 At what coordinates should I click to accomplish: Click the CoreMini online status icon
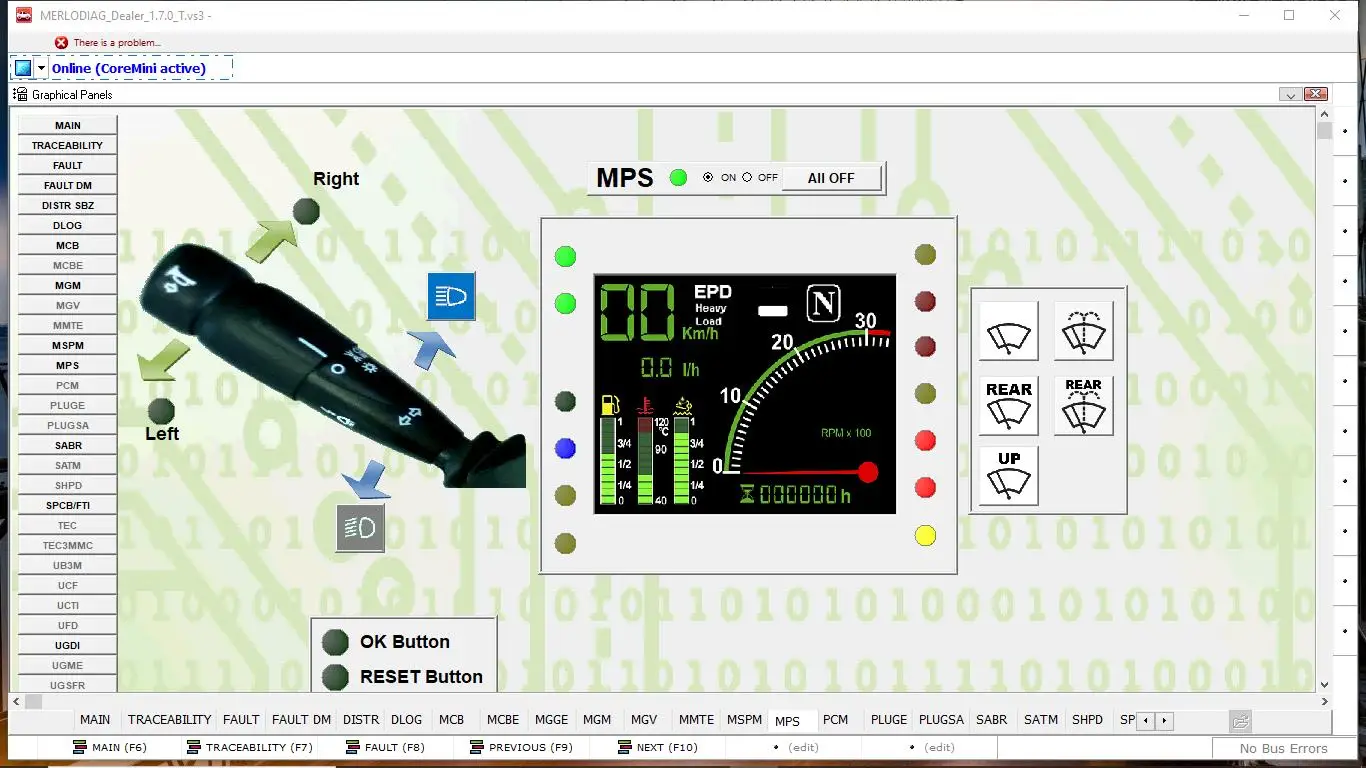[x=22, y=68]
